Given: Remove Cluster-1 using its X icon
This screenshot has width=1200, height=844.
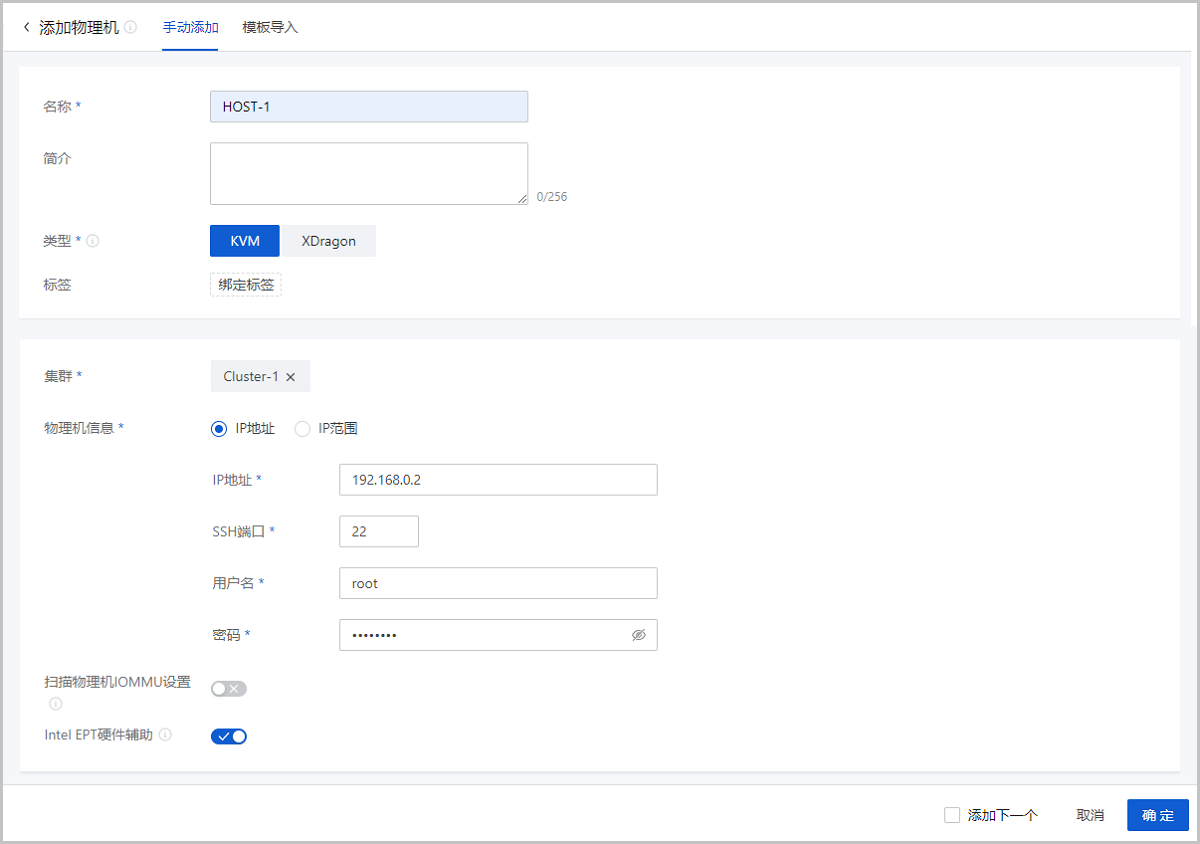Looking at the screenshot, I should click(x=291, y=377).
